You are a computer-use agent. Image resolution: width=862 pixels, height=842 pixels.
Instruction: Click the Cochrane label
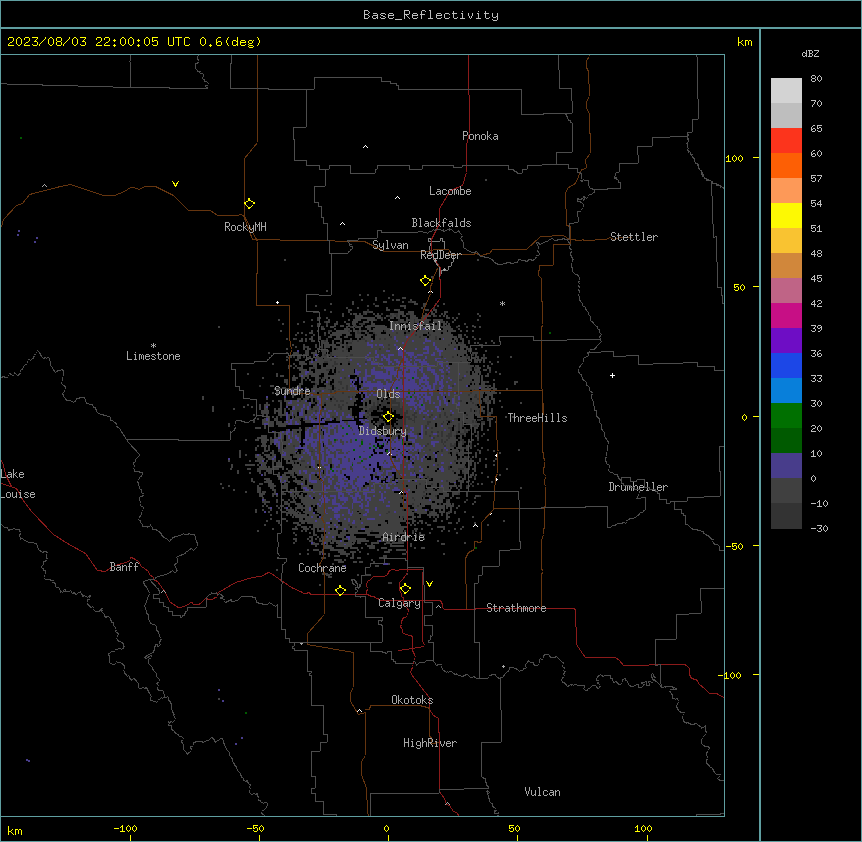(x=322, y=568)
